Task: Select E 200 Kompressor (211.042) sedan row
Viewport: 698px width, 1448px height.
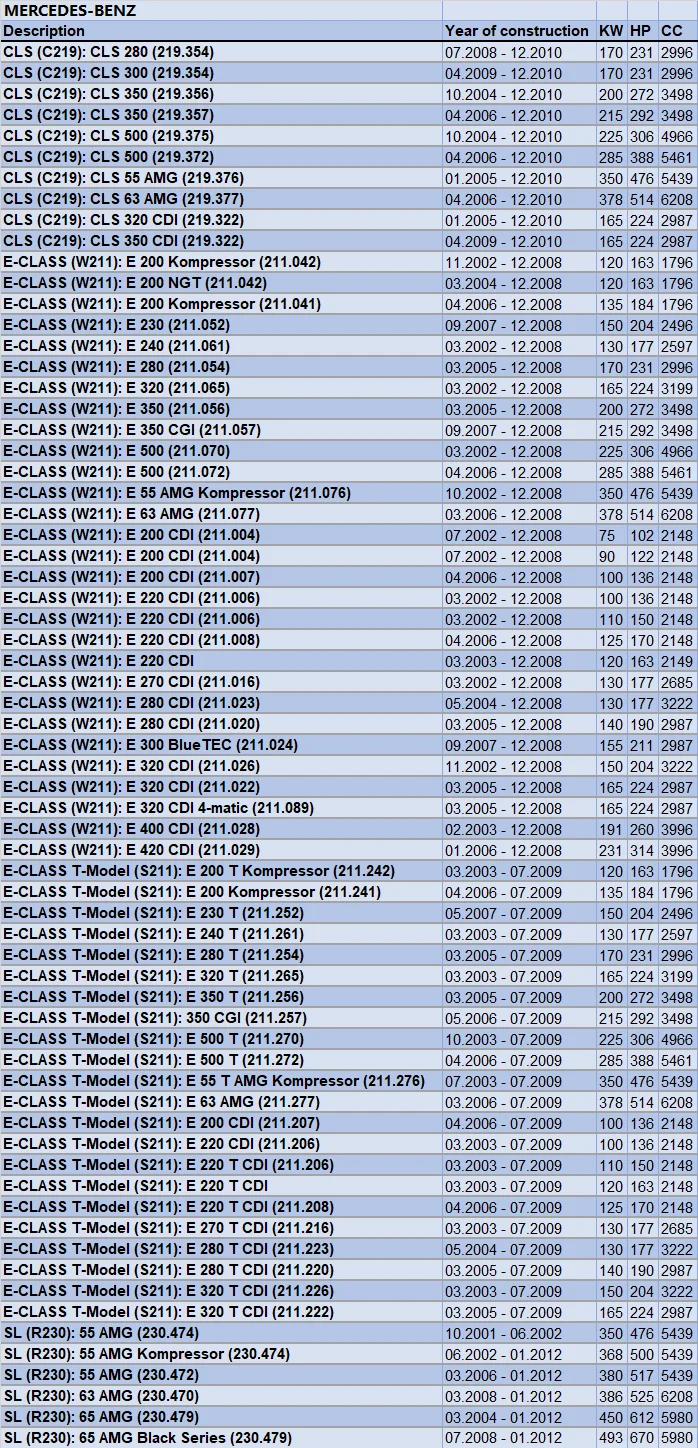Action: tap(349, 262)
